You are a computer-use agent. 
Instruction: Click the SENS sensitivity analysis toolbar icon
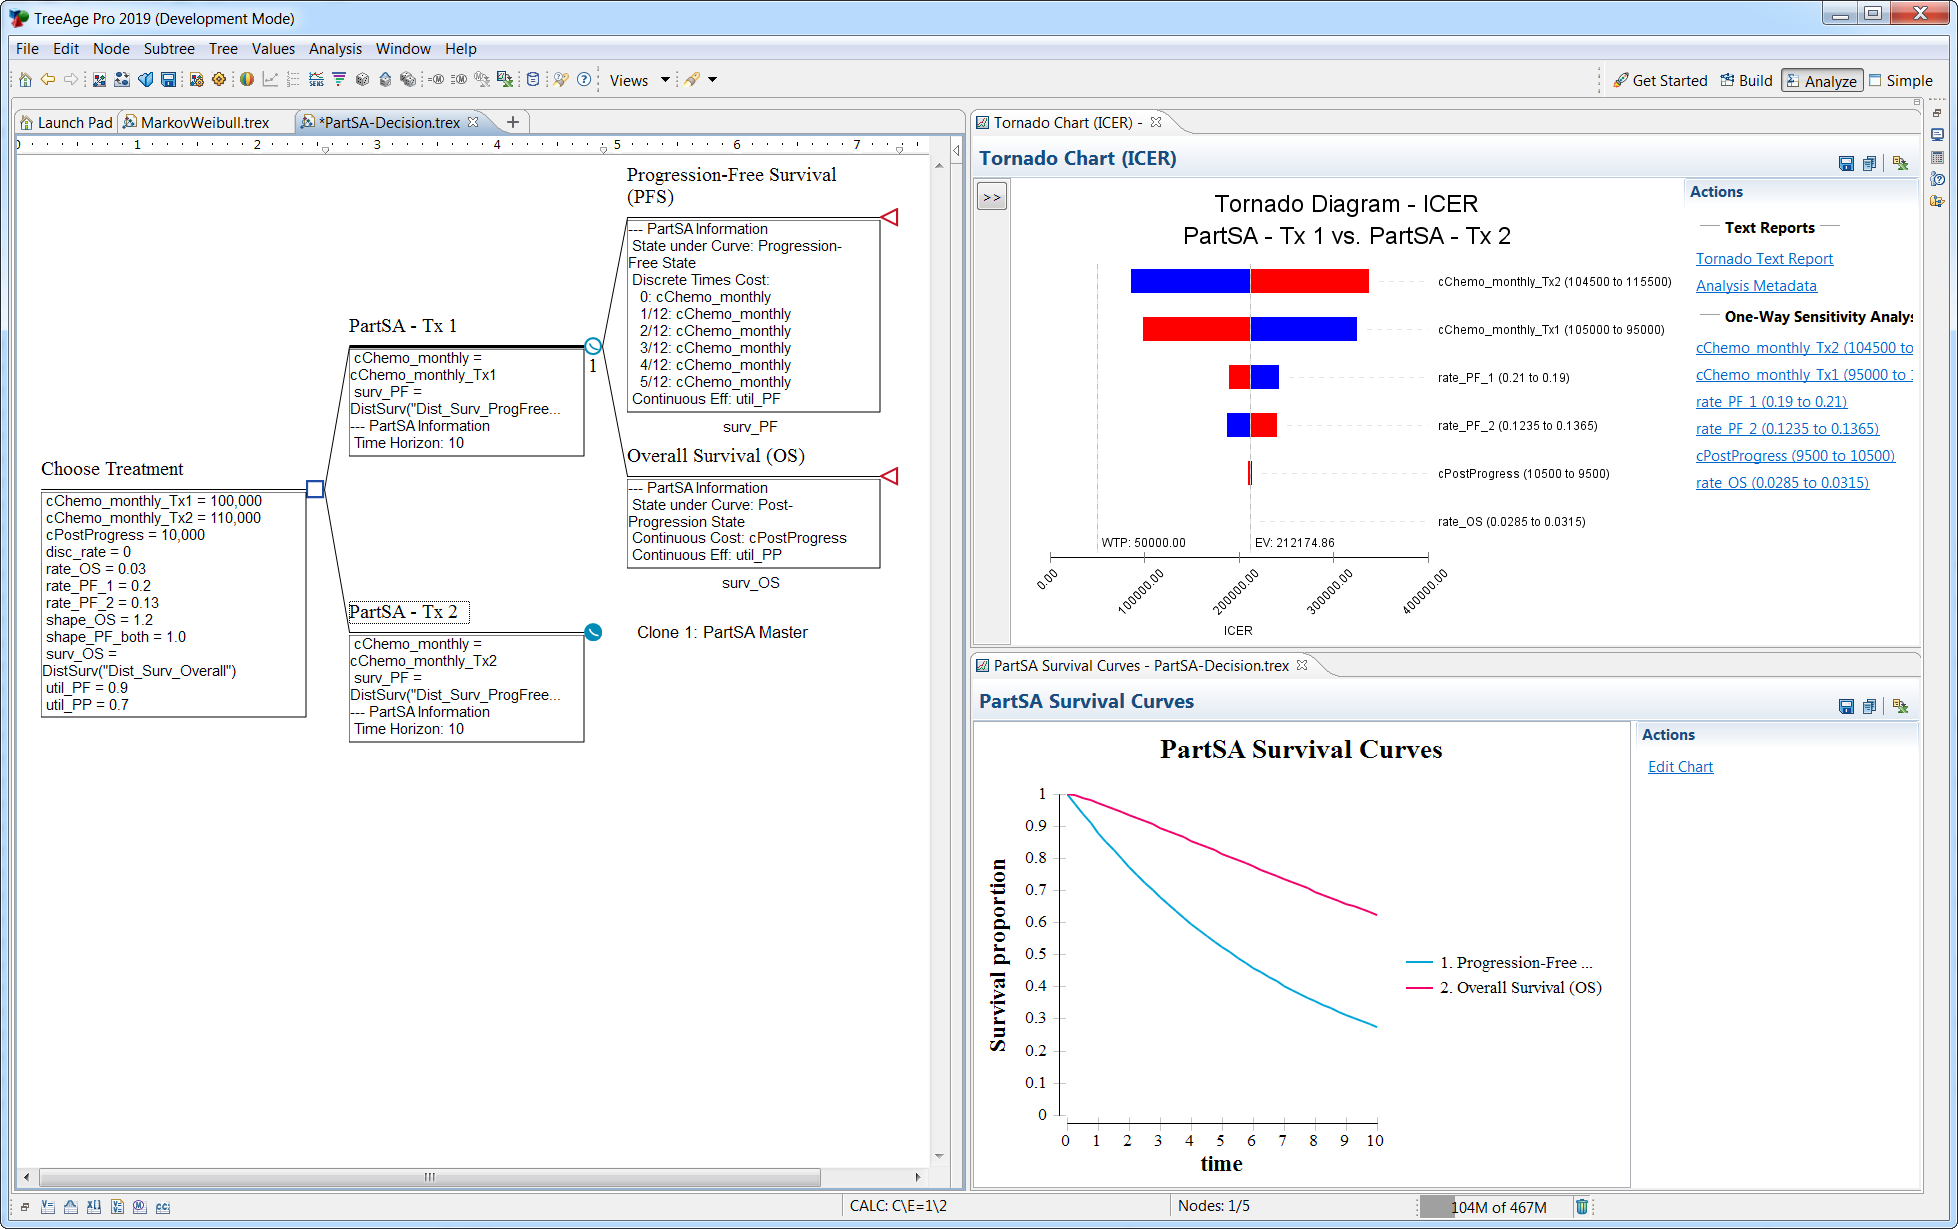tap(316, 80)
